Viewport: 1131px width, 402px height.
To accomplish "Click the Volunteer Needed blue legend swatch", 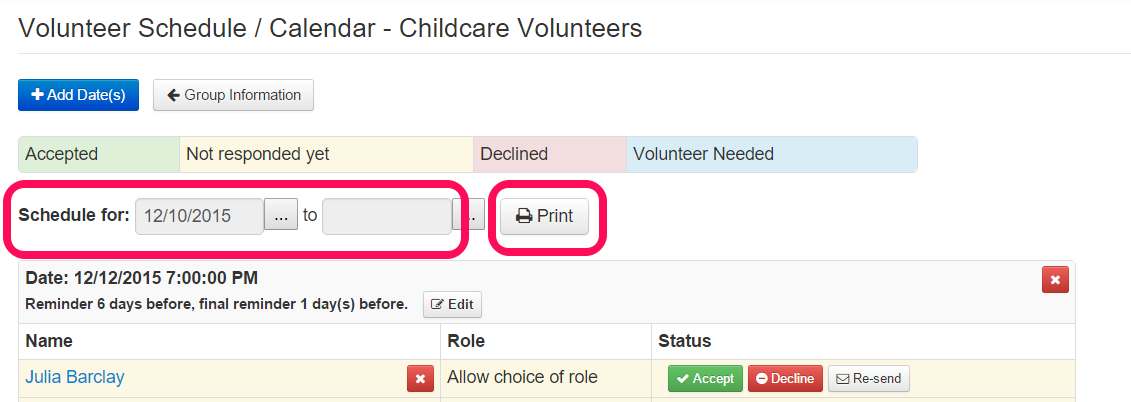I will [x=772, y=154].
